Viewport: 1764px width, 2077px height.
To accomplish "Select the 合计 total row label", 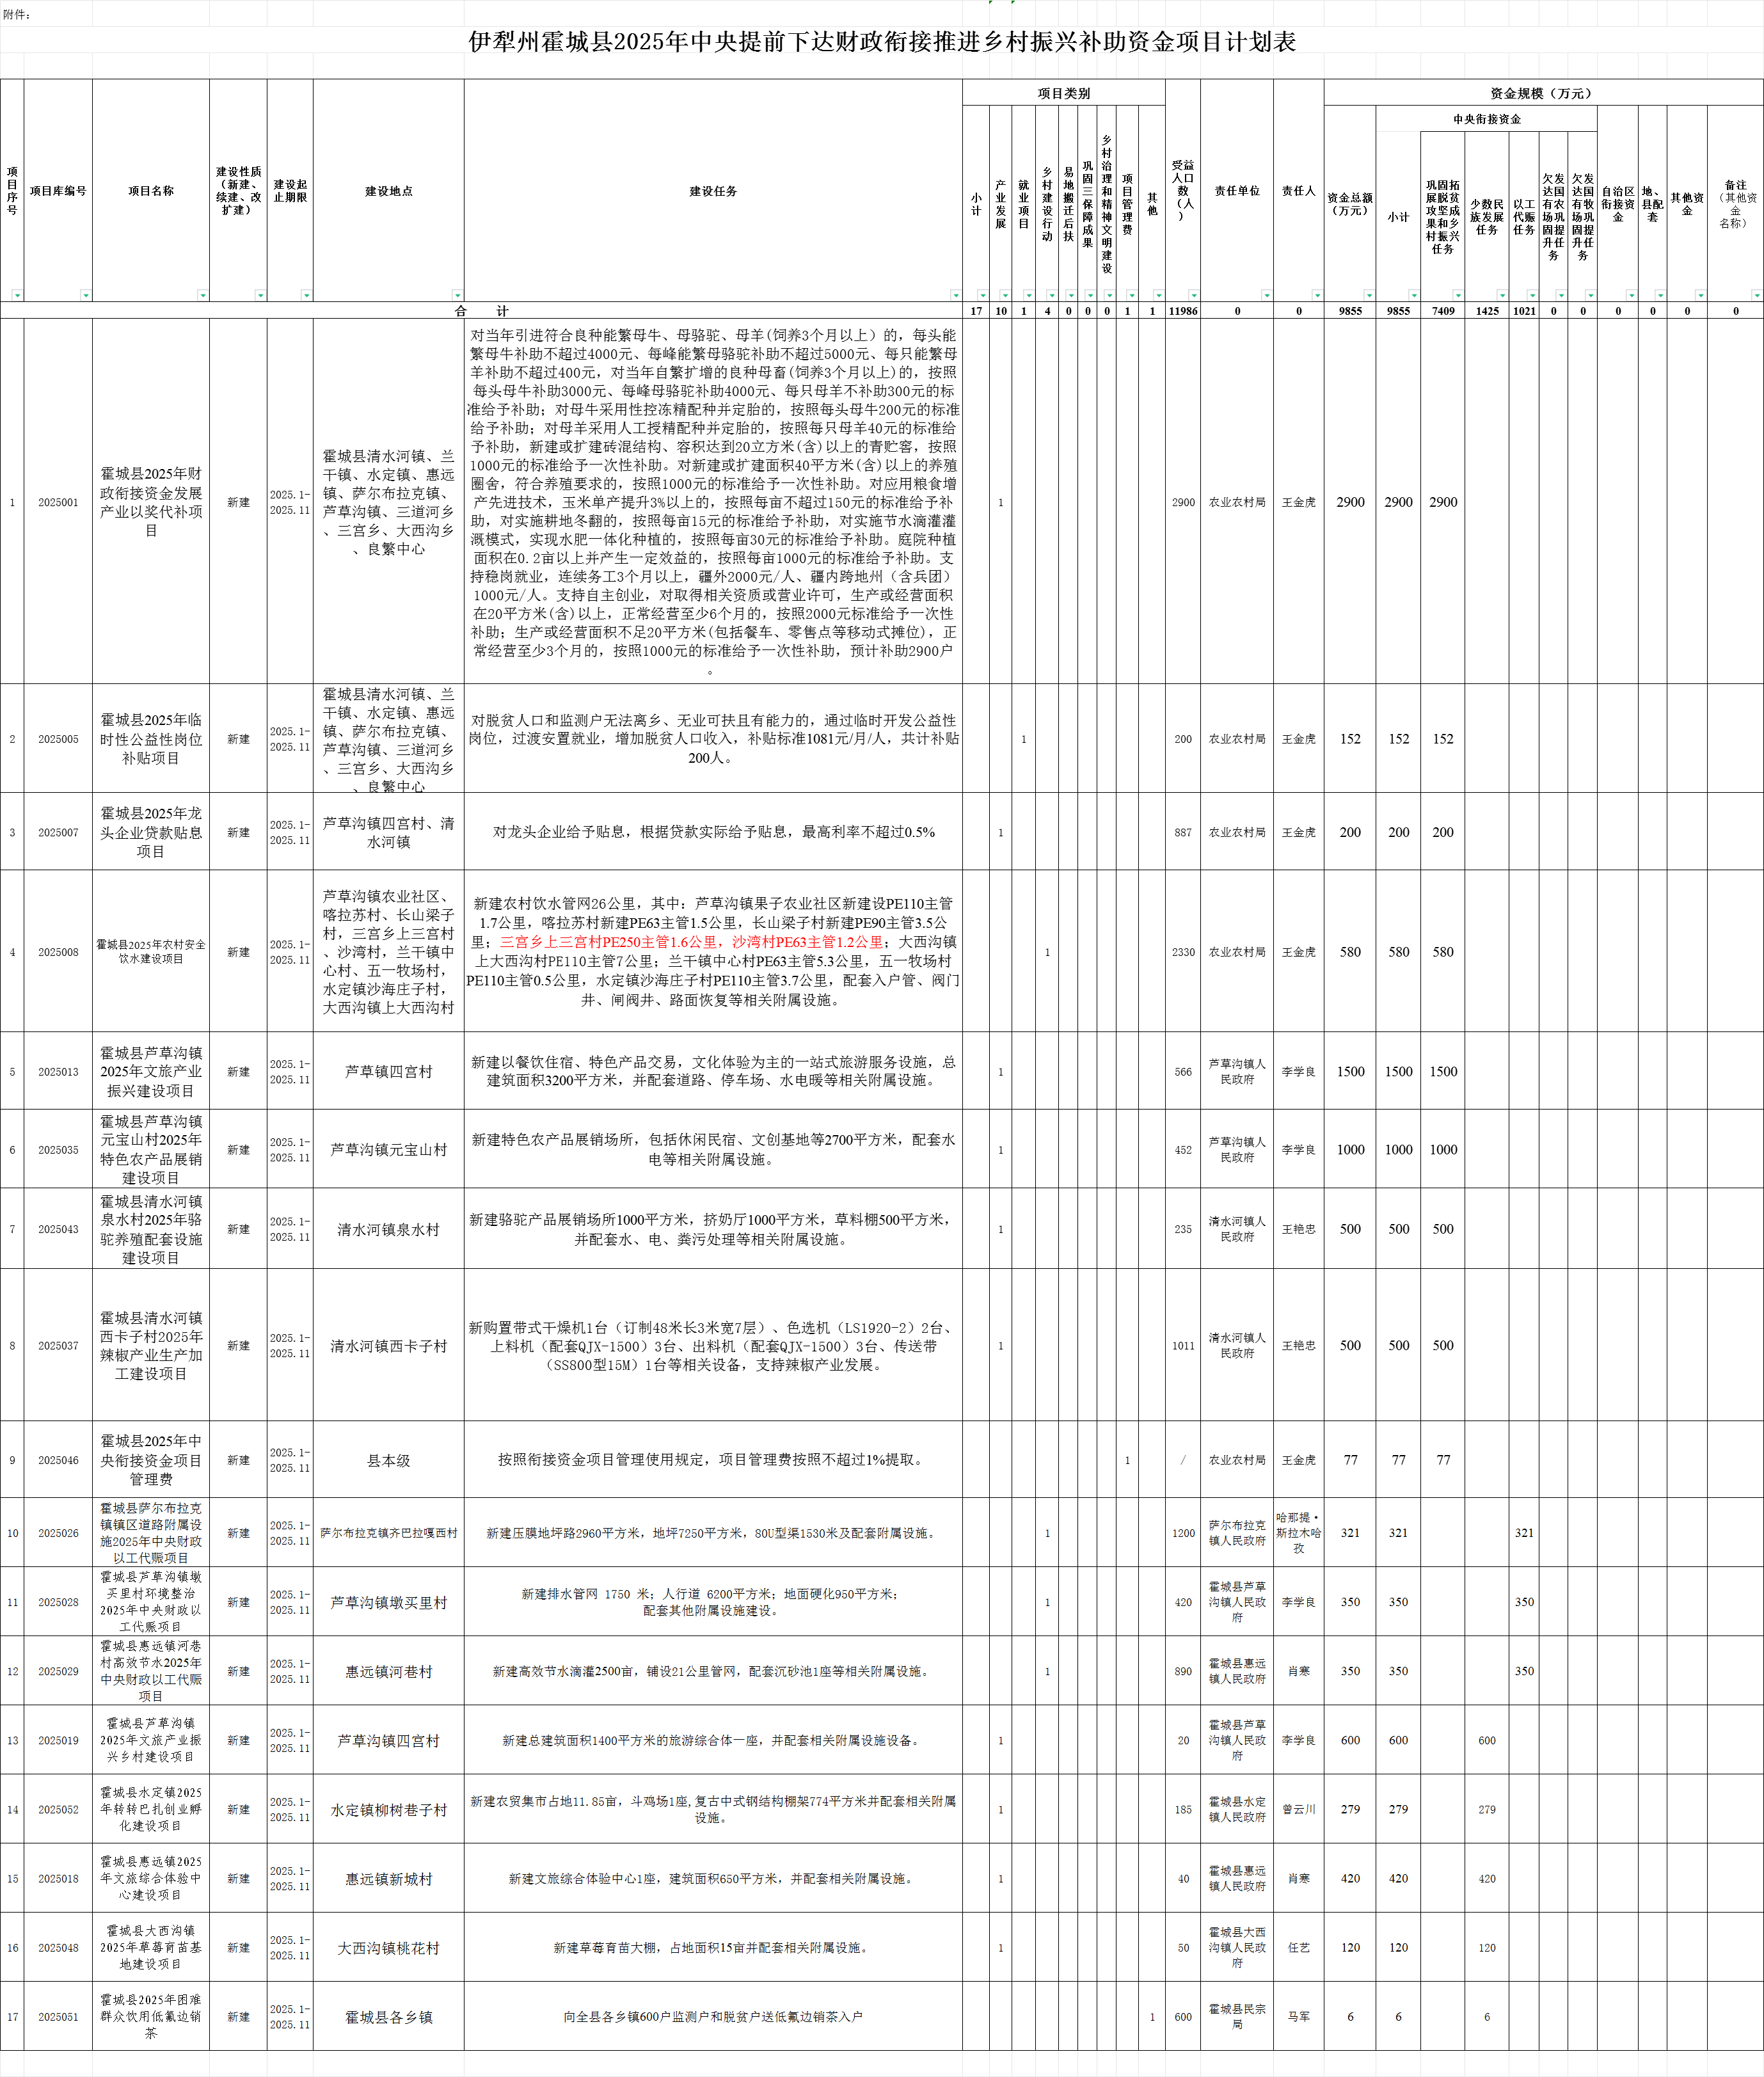I will point(481,311).
